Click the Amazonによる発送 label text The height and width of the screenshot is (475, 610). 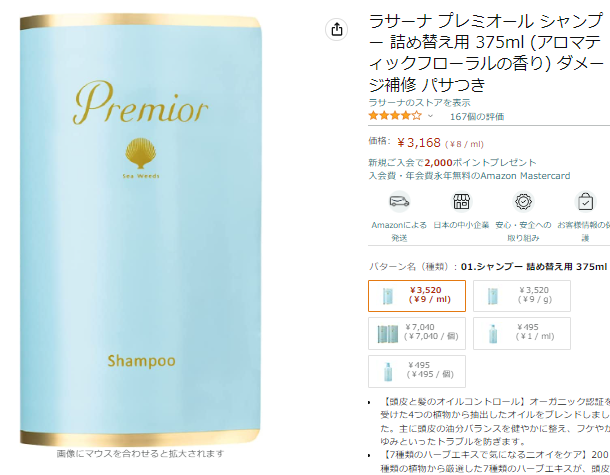click(399, 231)
